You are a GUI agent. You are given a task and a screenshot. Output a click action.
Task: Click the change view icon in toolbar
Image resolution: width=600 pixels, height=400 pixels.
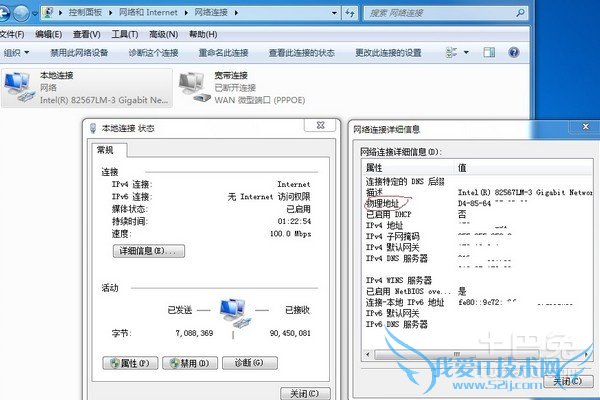tap(452, 52)
